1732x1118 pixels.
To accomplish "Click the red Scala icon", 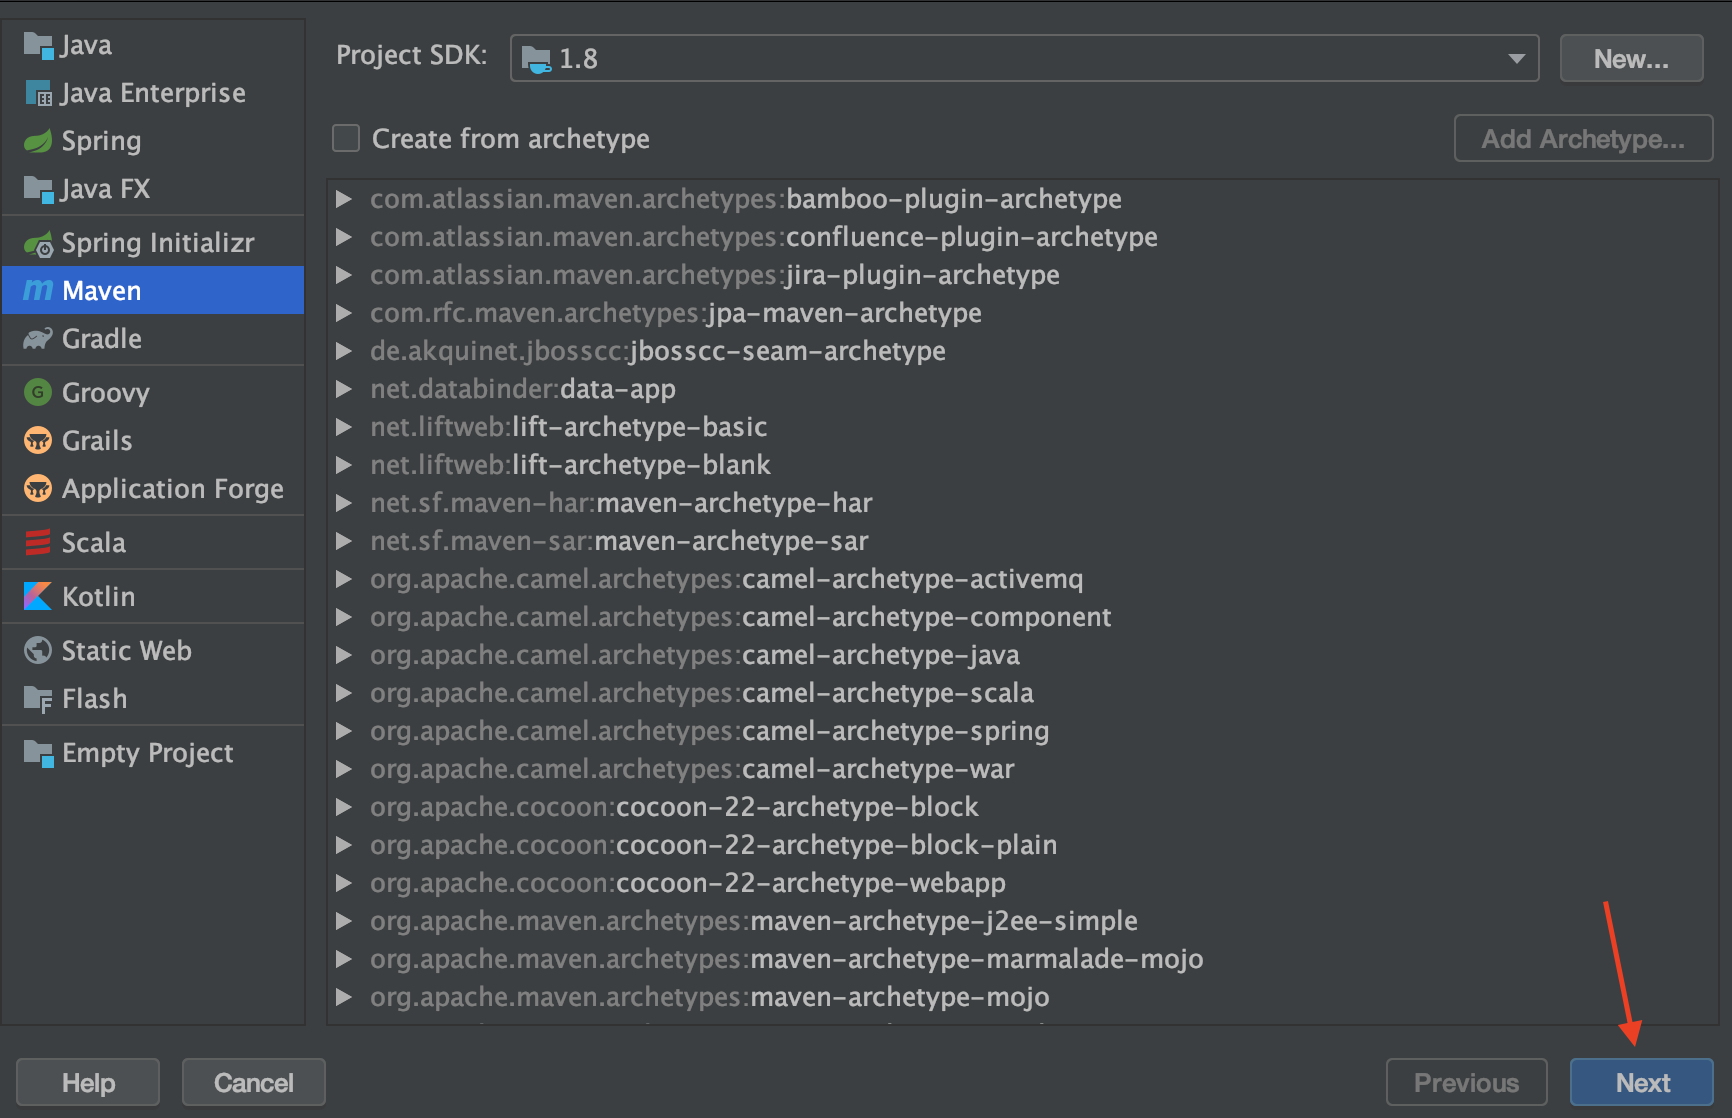I will (x=38, y=542).
